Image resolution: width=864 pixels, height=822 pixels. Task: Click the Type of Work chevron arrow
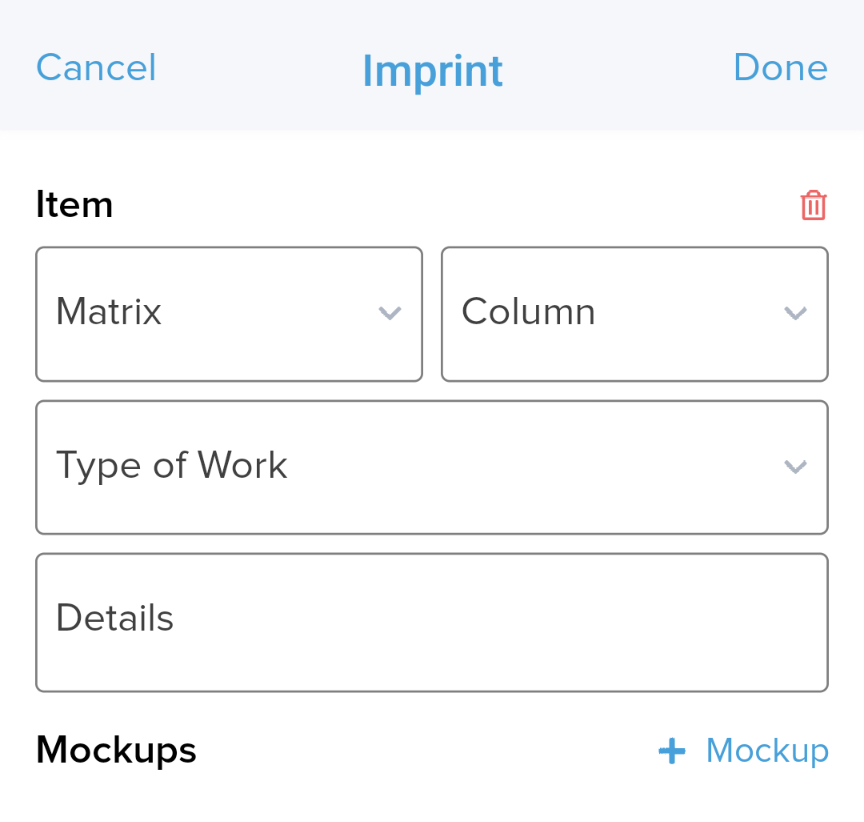(x=795, y=467)
